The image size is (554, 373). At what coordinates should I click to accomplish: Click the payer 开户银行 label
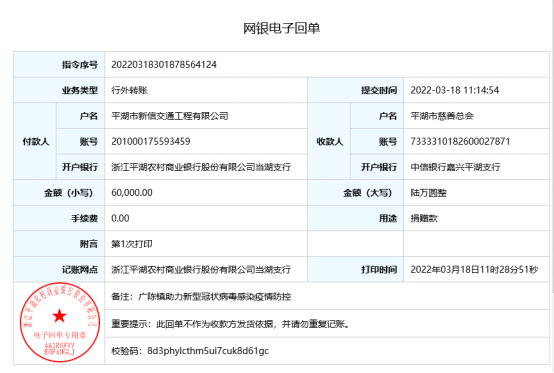click(80, 167)
